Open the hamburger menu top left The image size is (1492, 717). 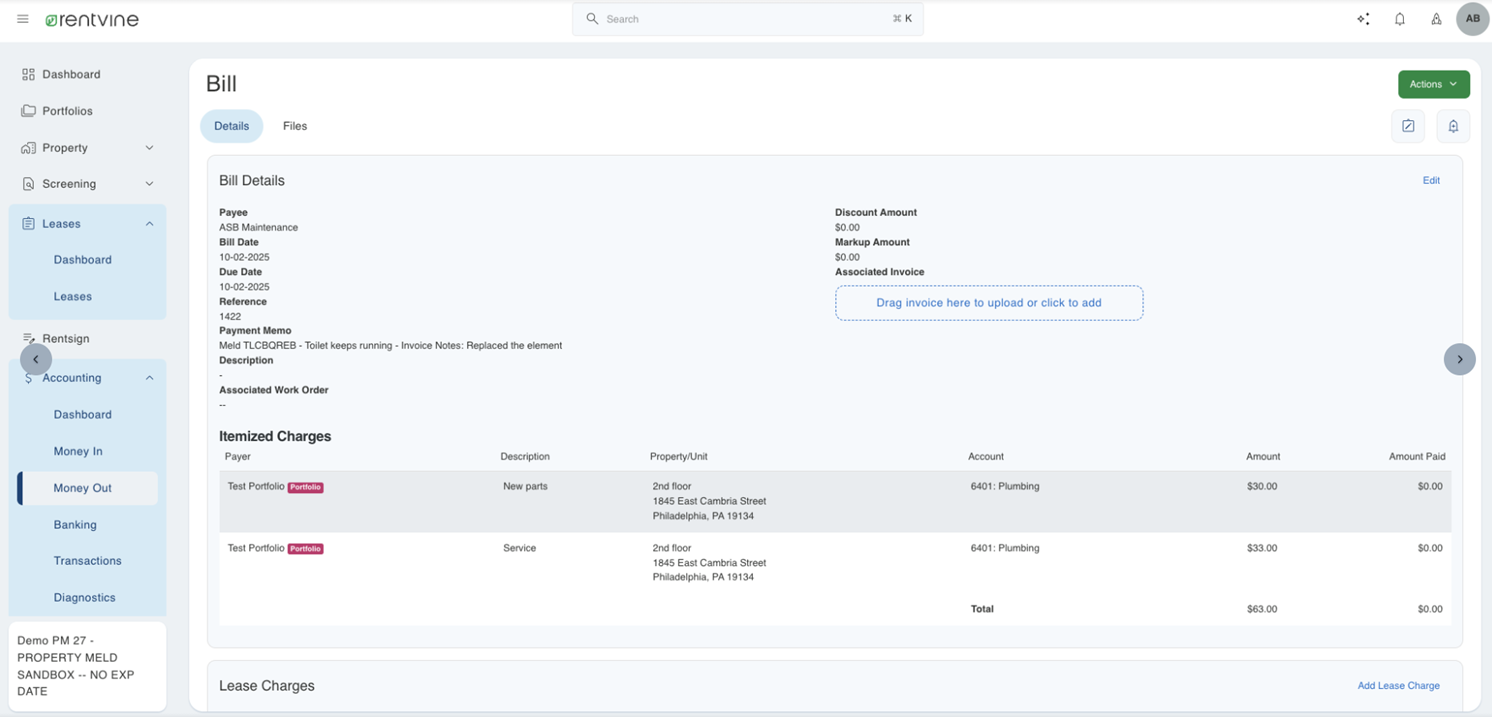[22, 18]
